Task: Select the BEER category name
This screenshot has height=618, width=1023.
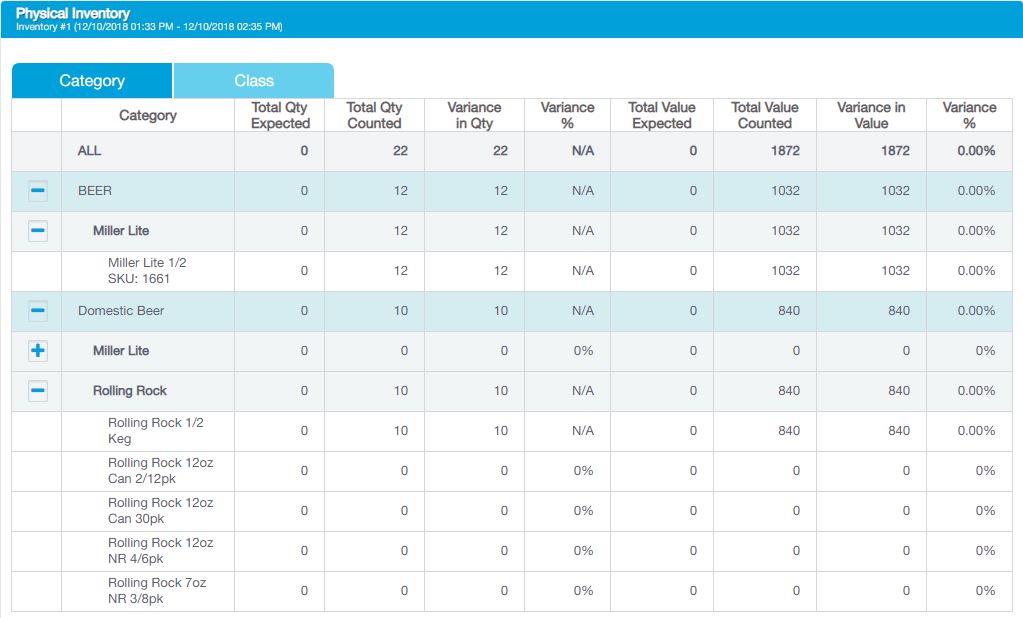Action: (95, 191)
